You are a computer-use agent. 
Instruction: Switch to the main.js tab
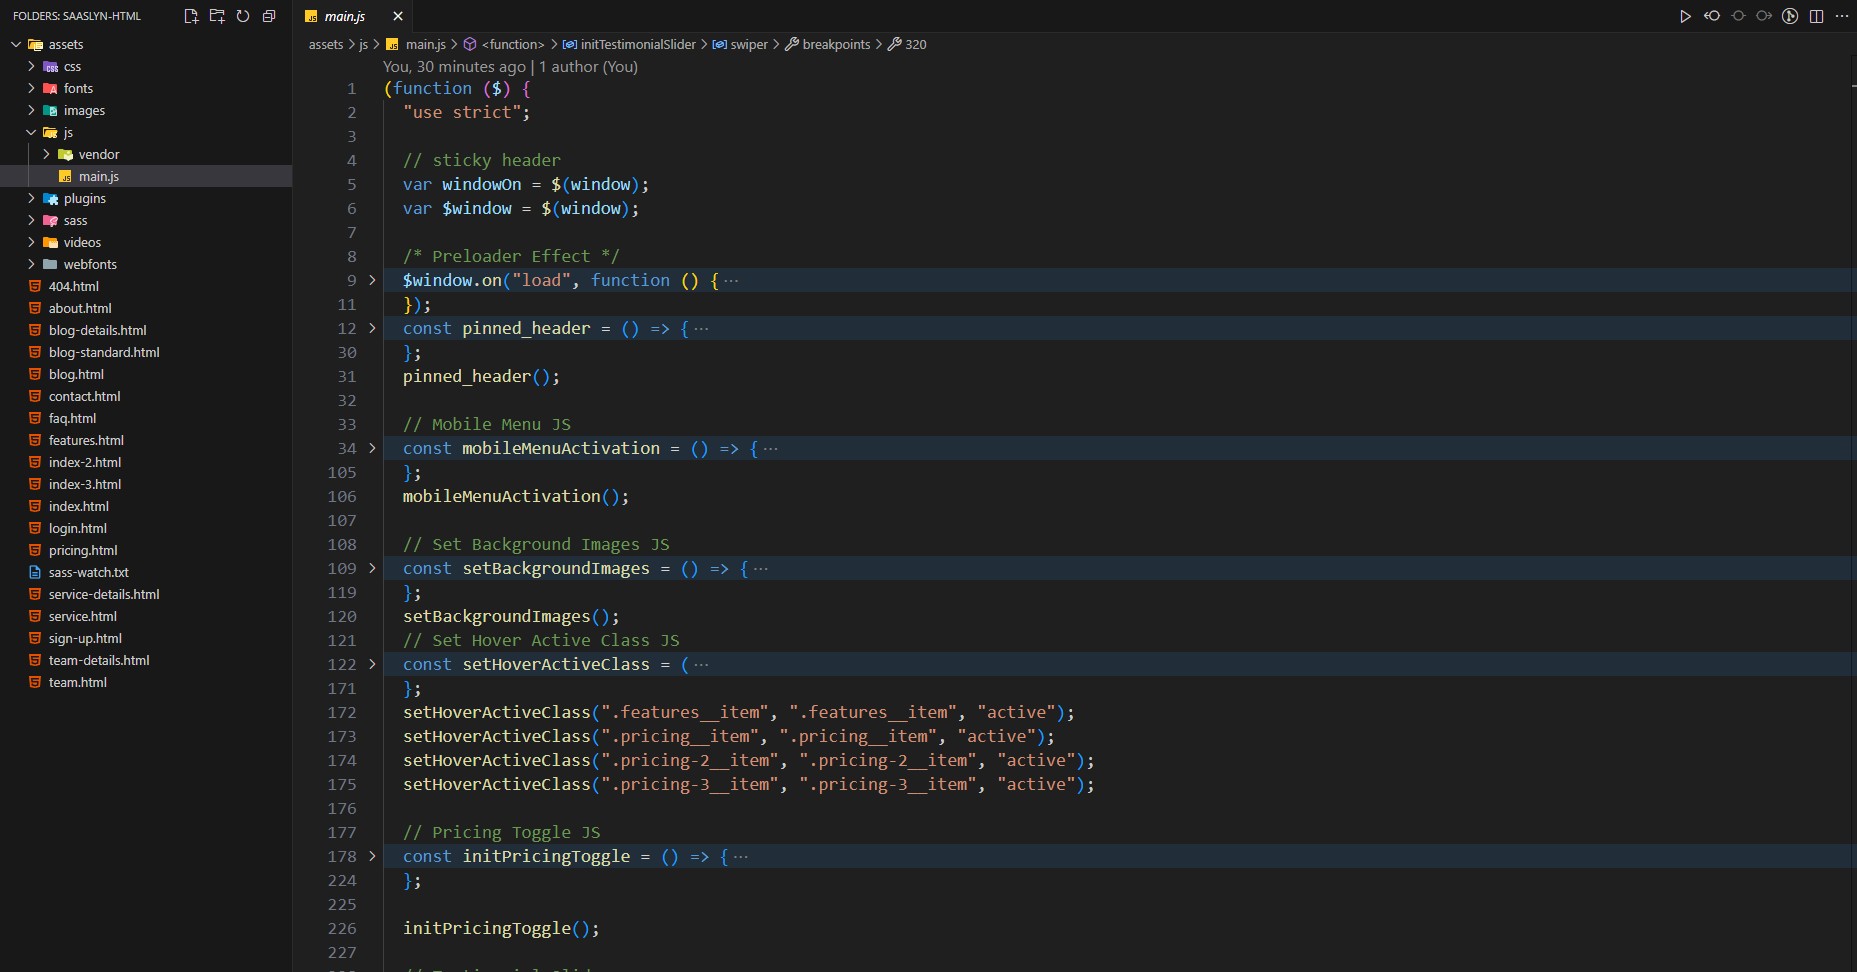pos(344,16)
